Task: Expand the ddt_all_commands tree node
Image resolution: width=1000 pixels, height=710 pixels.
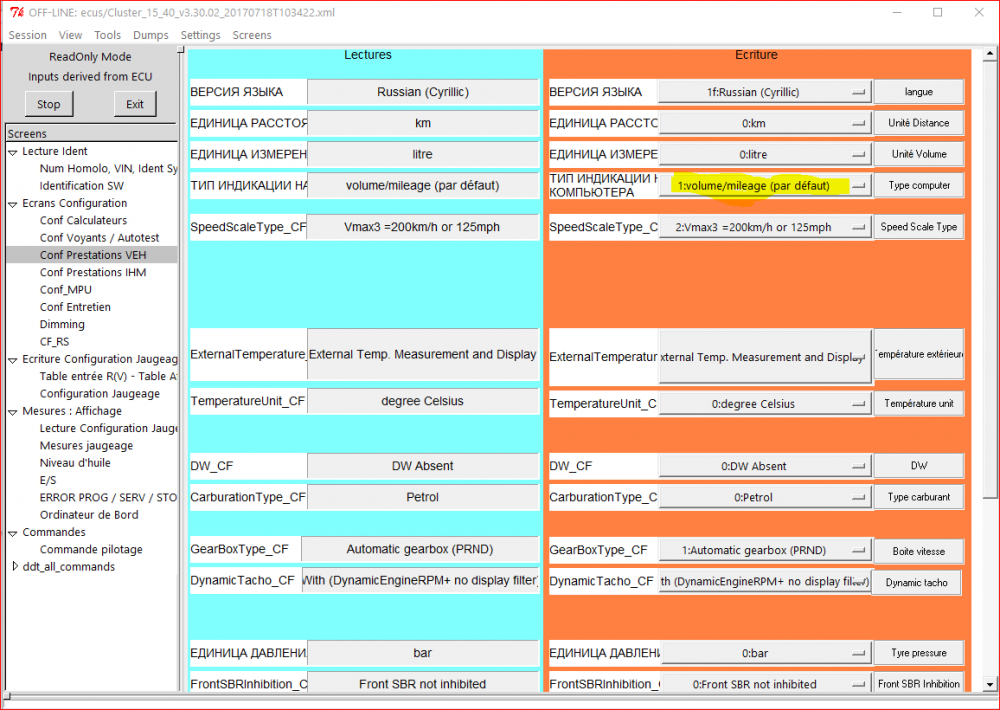Action: pos(15,566)
